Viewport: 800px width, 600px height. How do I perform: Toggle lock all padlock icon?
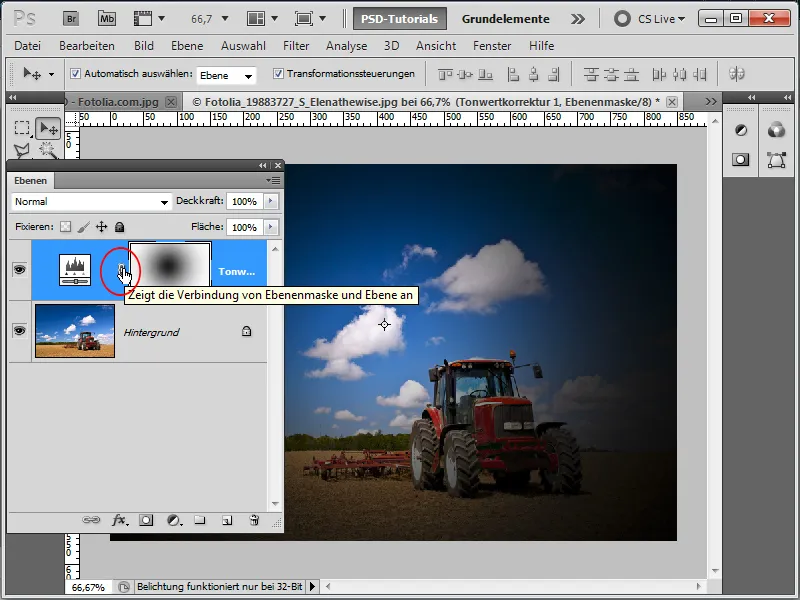pos(119,227)
